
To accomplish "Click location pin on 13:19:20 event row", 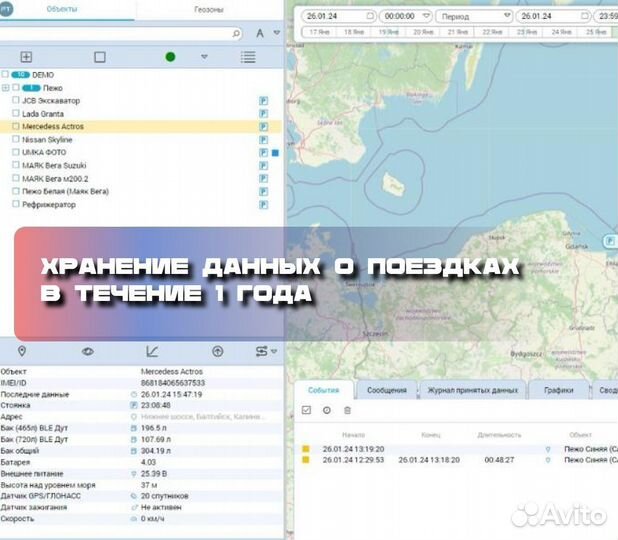I will click(548, 449).
